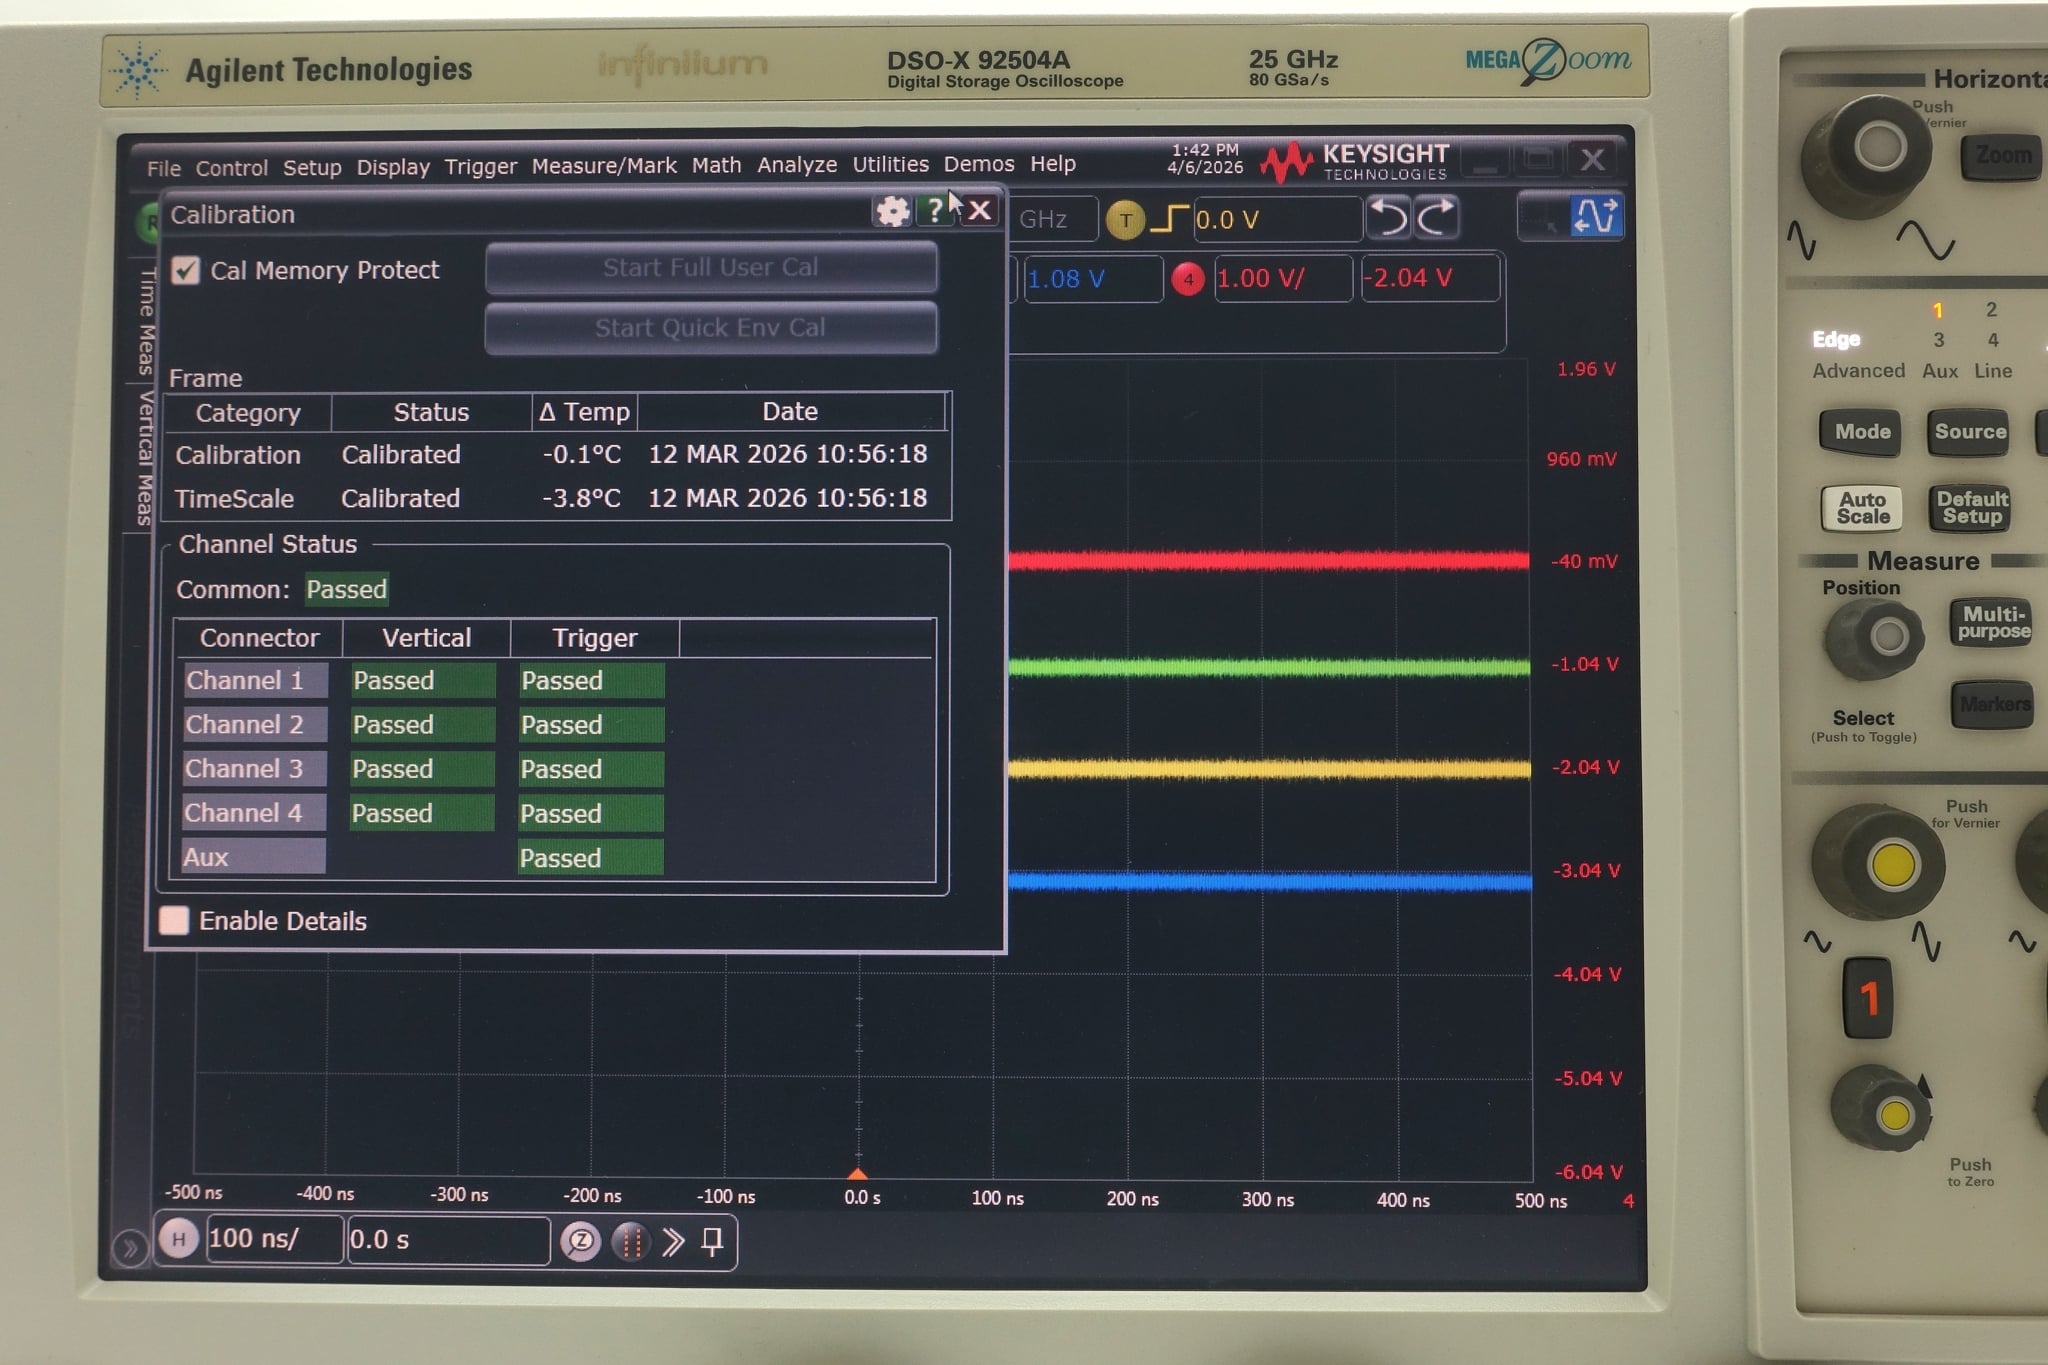Open Calibration dialog settings gear
Screen dimensions: 2048x1365
892,211
